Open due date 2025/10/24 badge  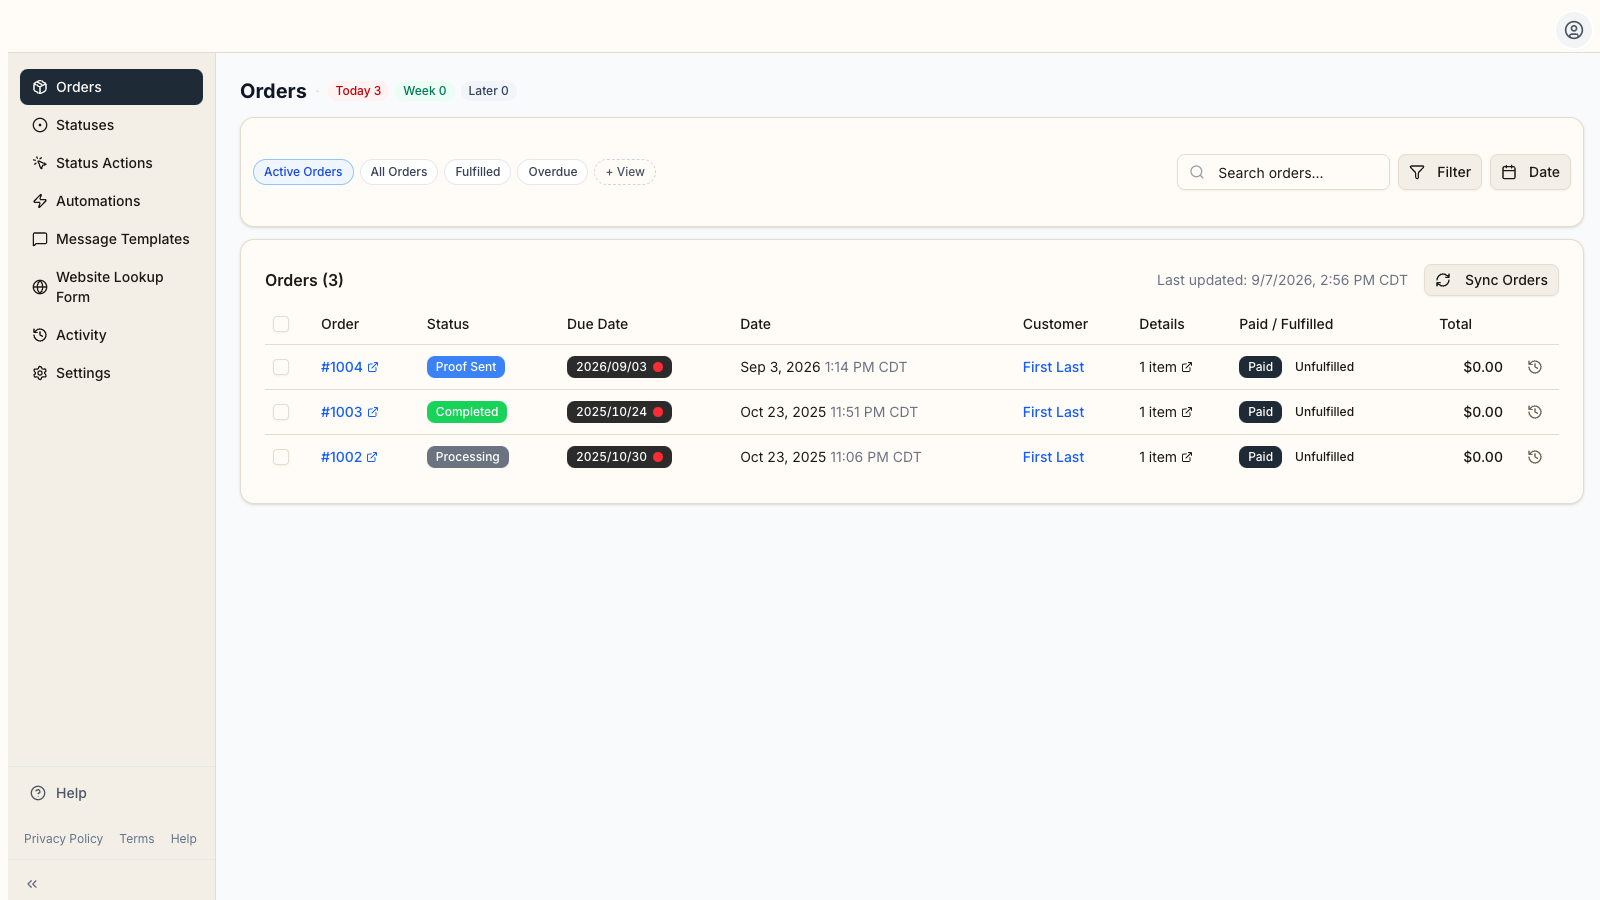619,412
